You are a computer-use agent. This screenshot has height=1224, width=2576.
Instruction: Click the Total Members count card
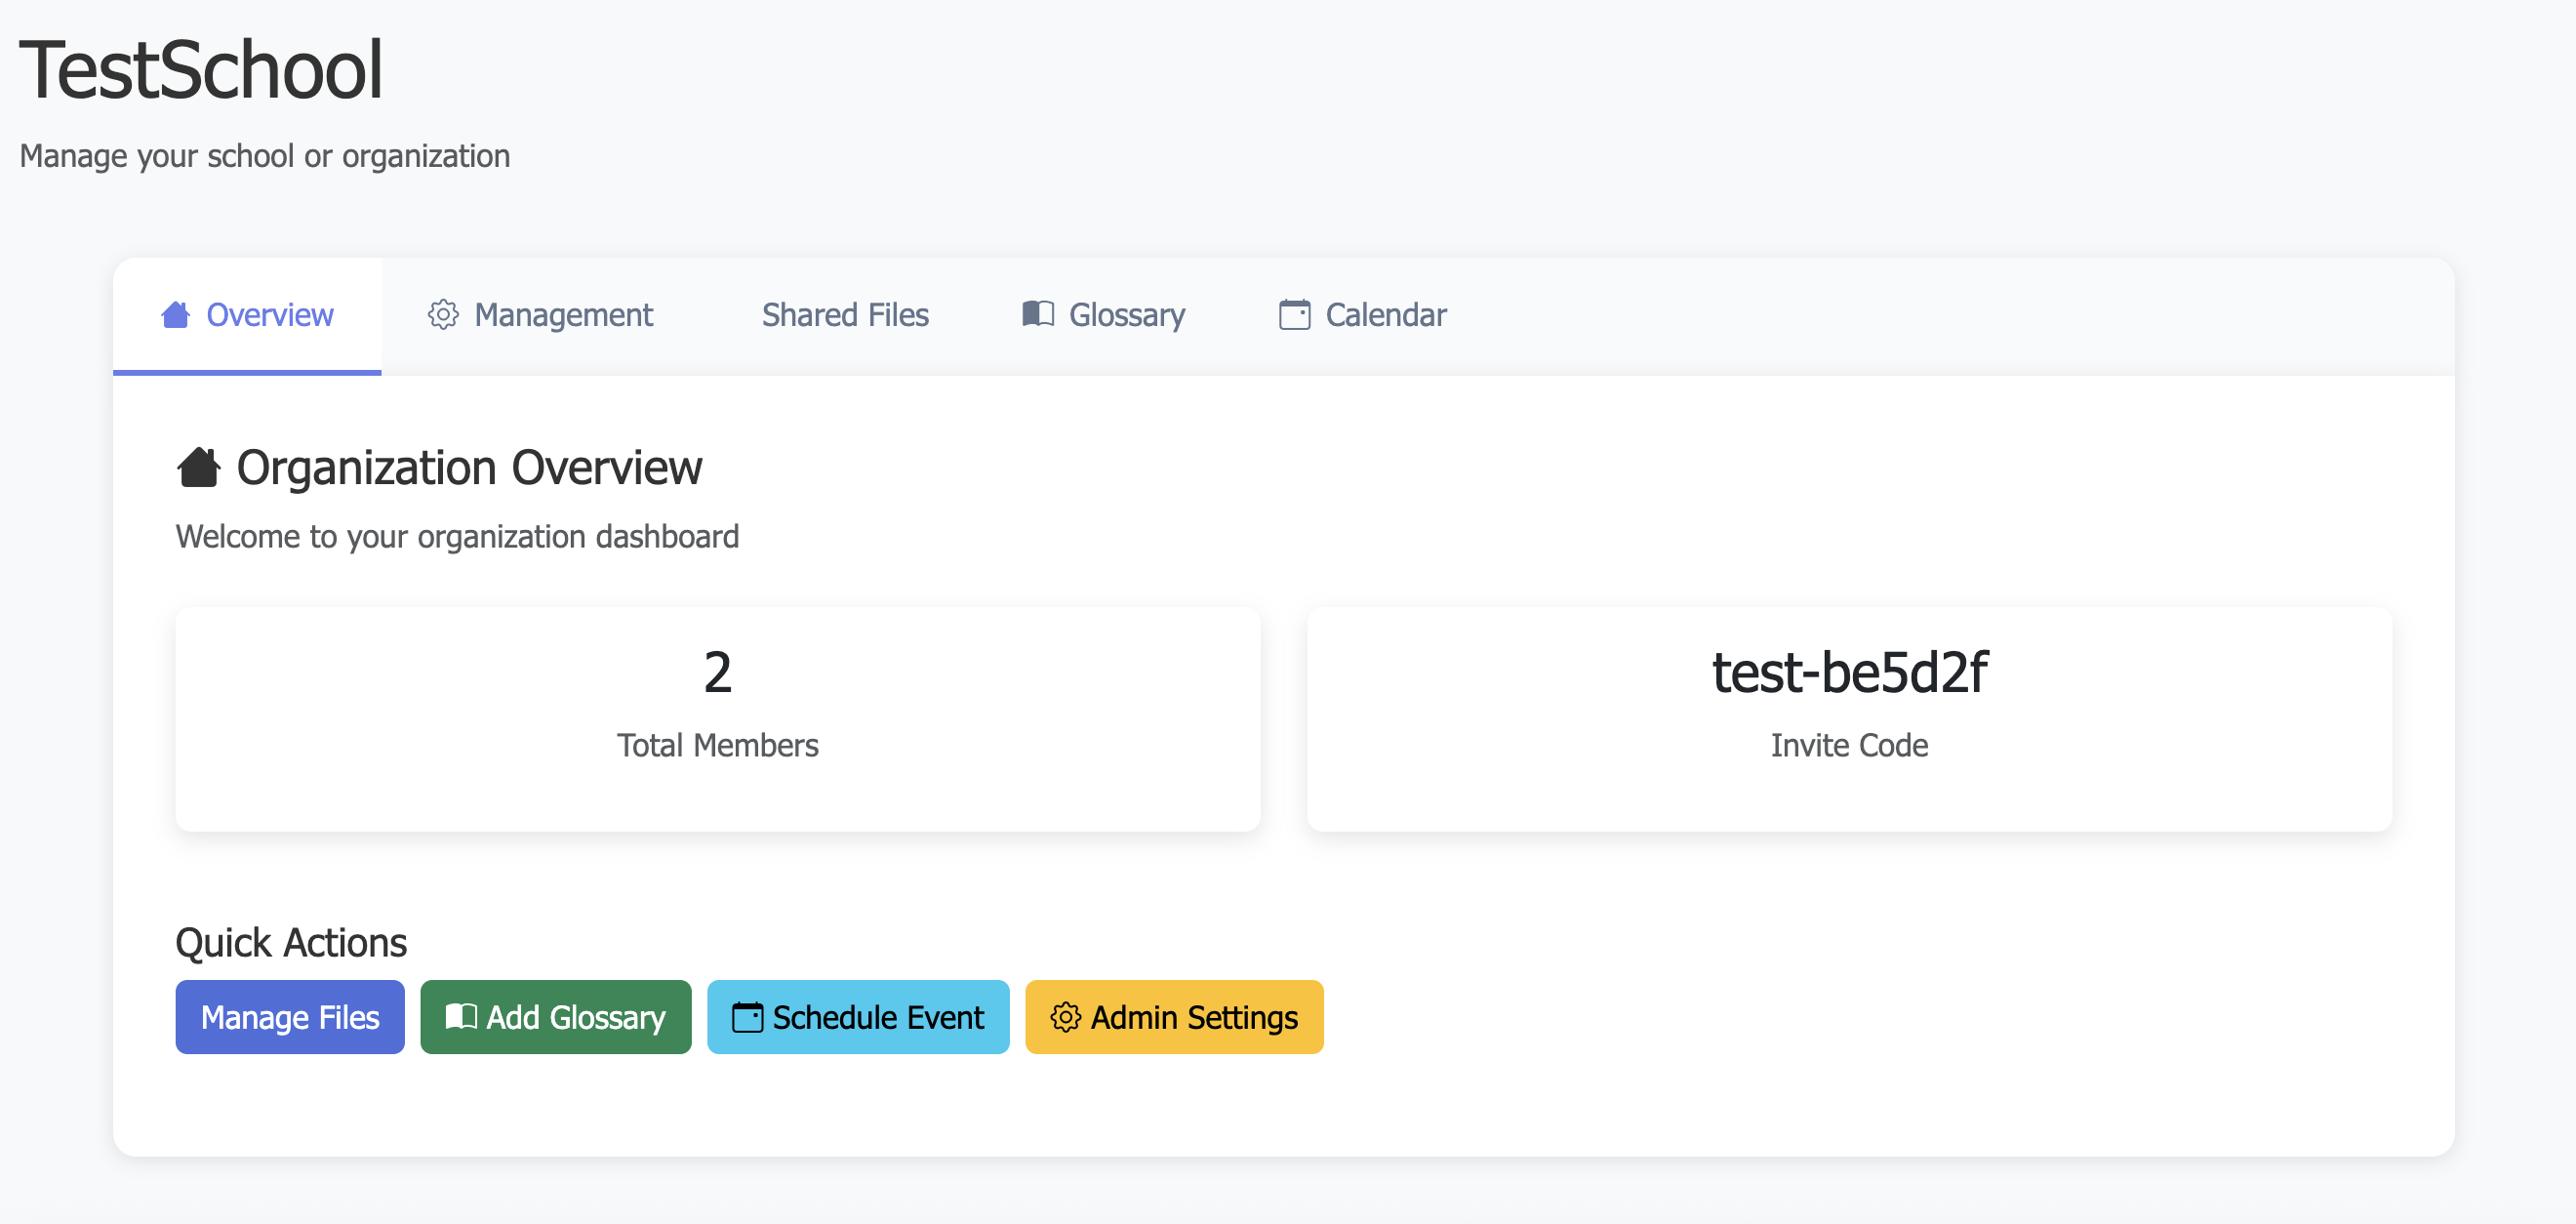click(x=717, y=718)
